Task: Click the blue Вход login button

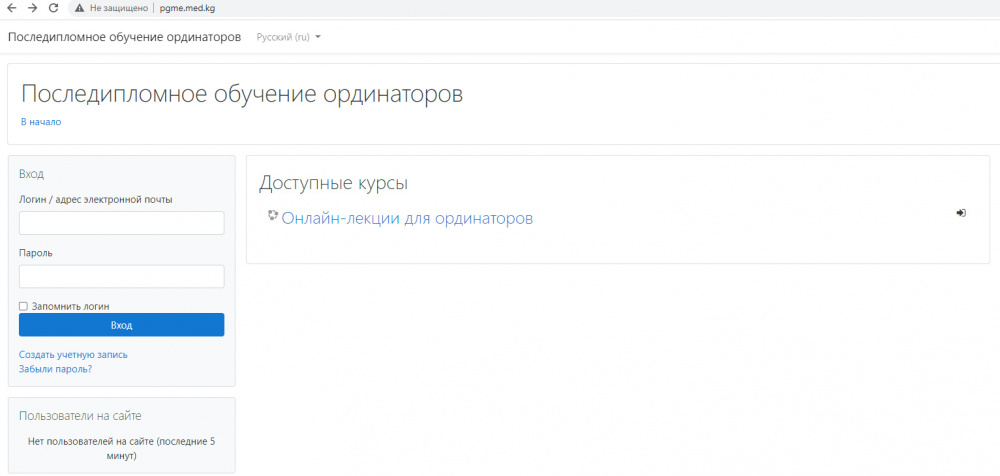Action: coord(122,325)
